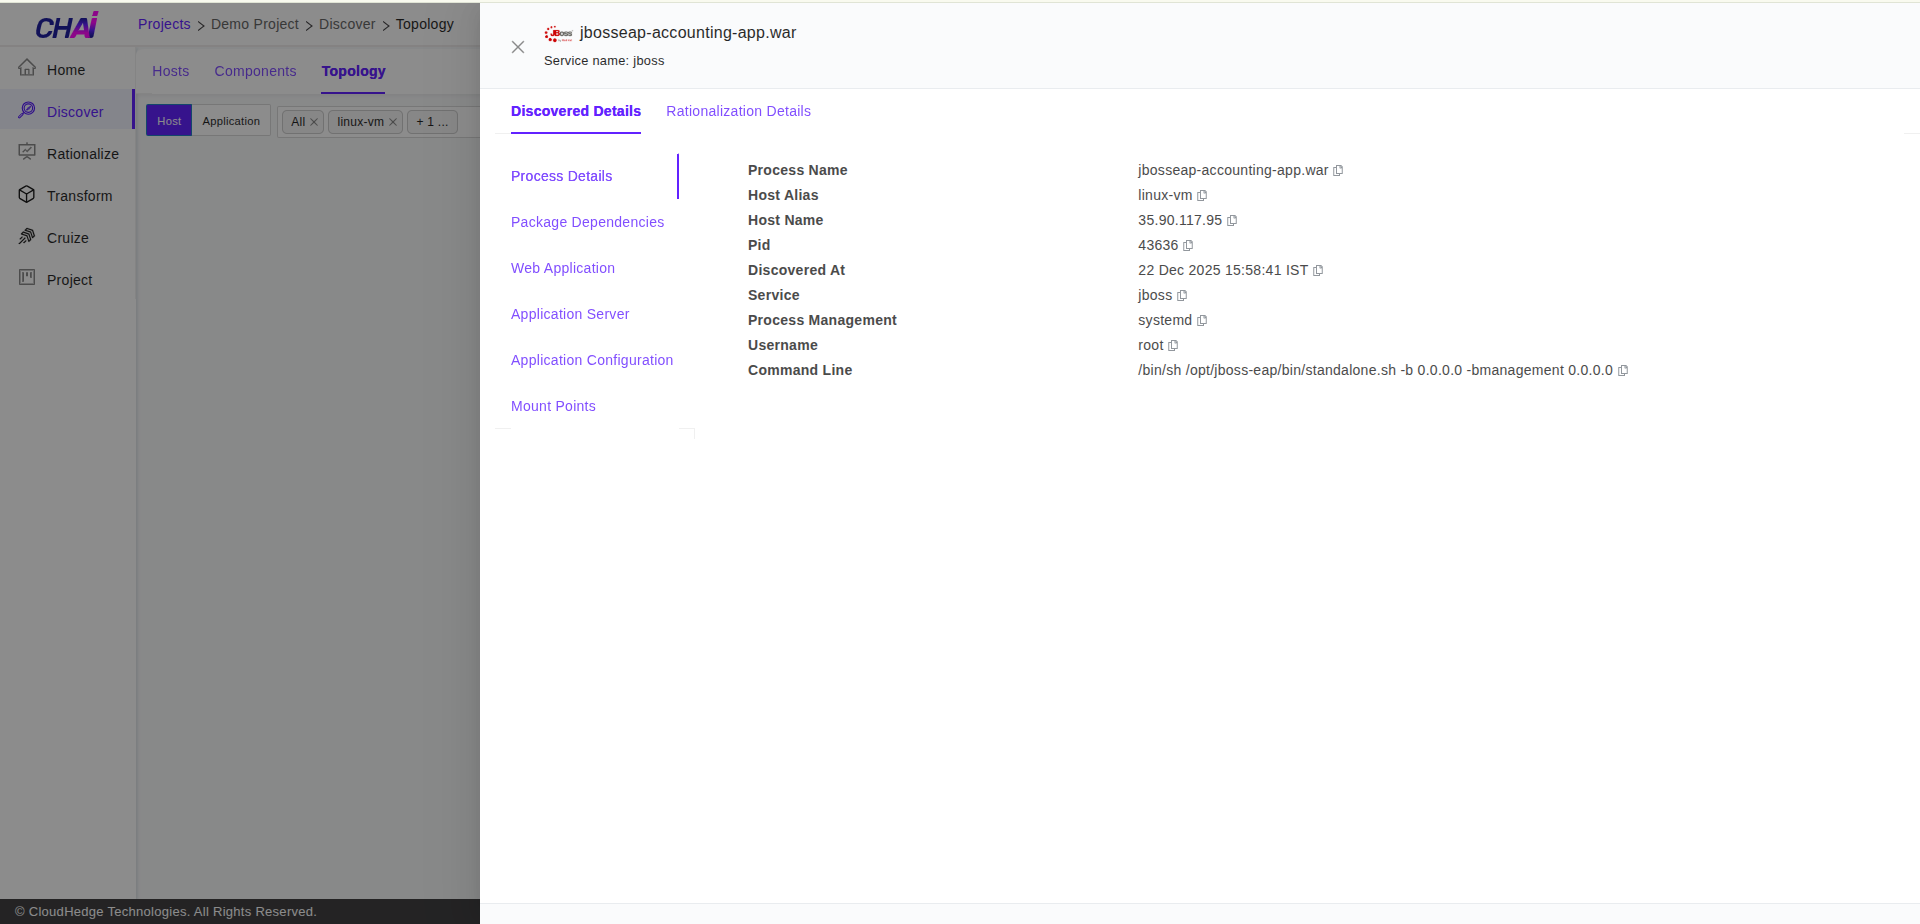This screenshot has width=1920, height=924.
Task: Remove the linux-vm filter tag
Action: pos(393,122)
